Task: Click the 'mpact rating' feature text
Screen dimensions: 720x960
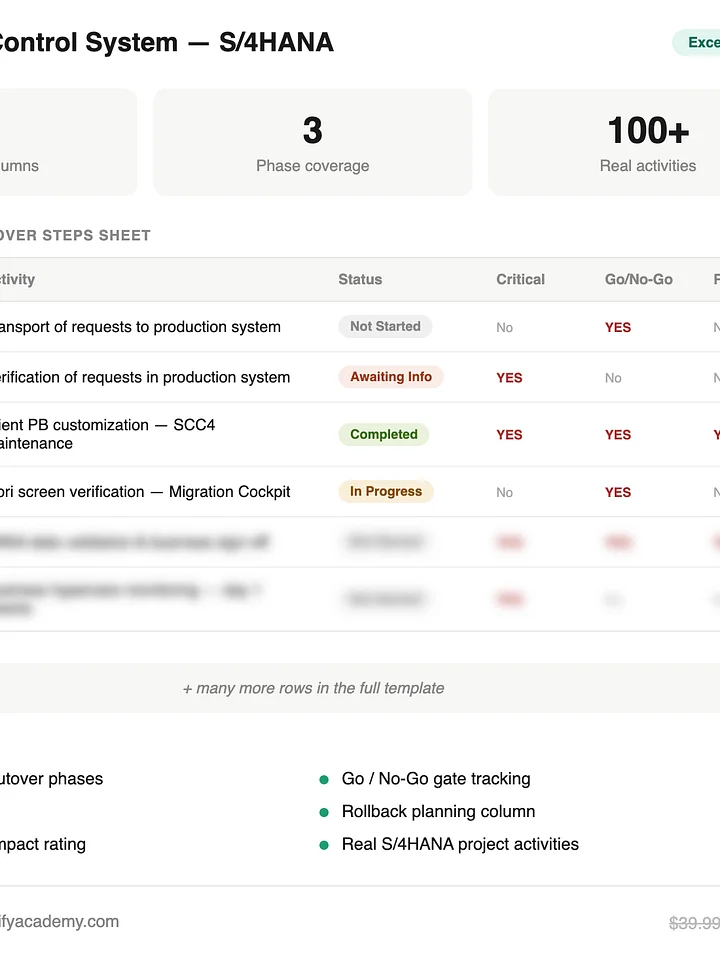Action: (43, 844)
